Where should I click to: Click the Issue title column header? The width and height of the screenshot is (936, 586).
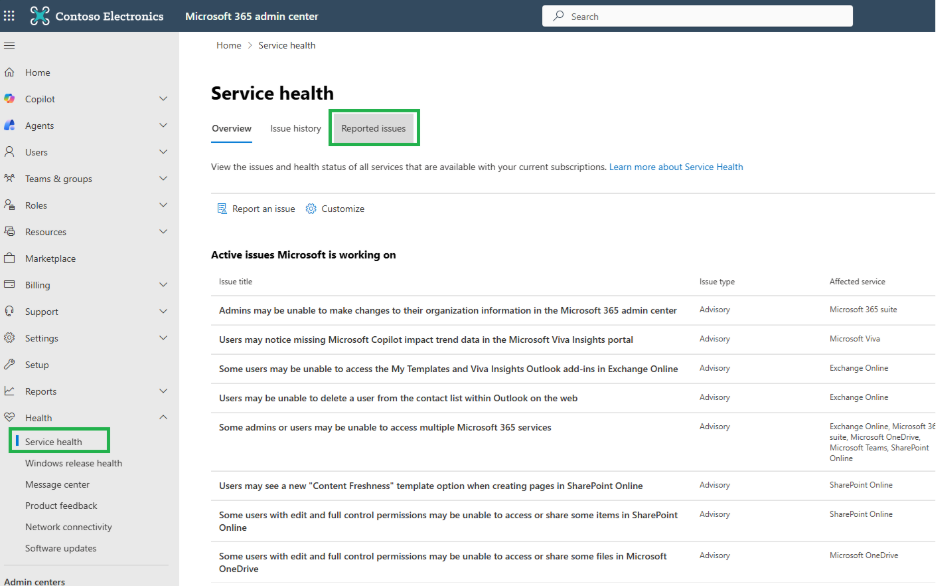pyautogui.click(x=235, y=282)
